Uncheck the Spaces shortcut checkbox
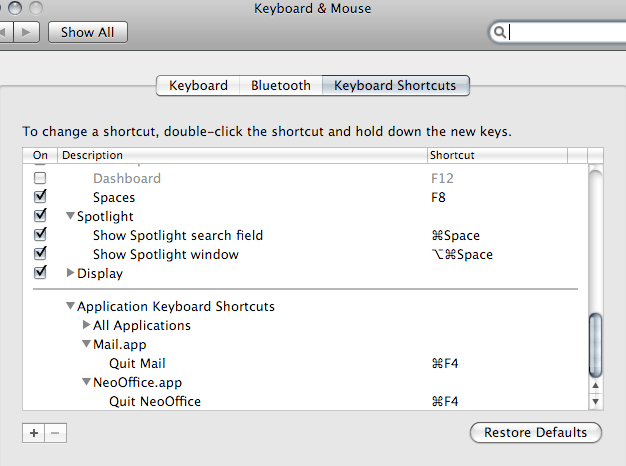The image size is (626, 466). (40, 196)
